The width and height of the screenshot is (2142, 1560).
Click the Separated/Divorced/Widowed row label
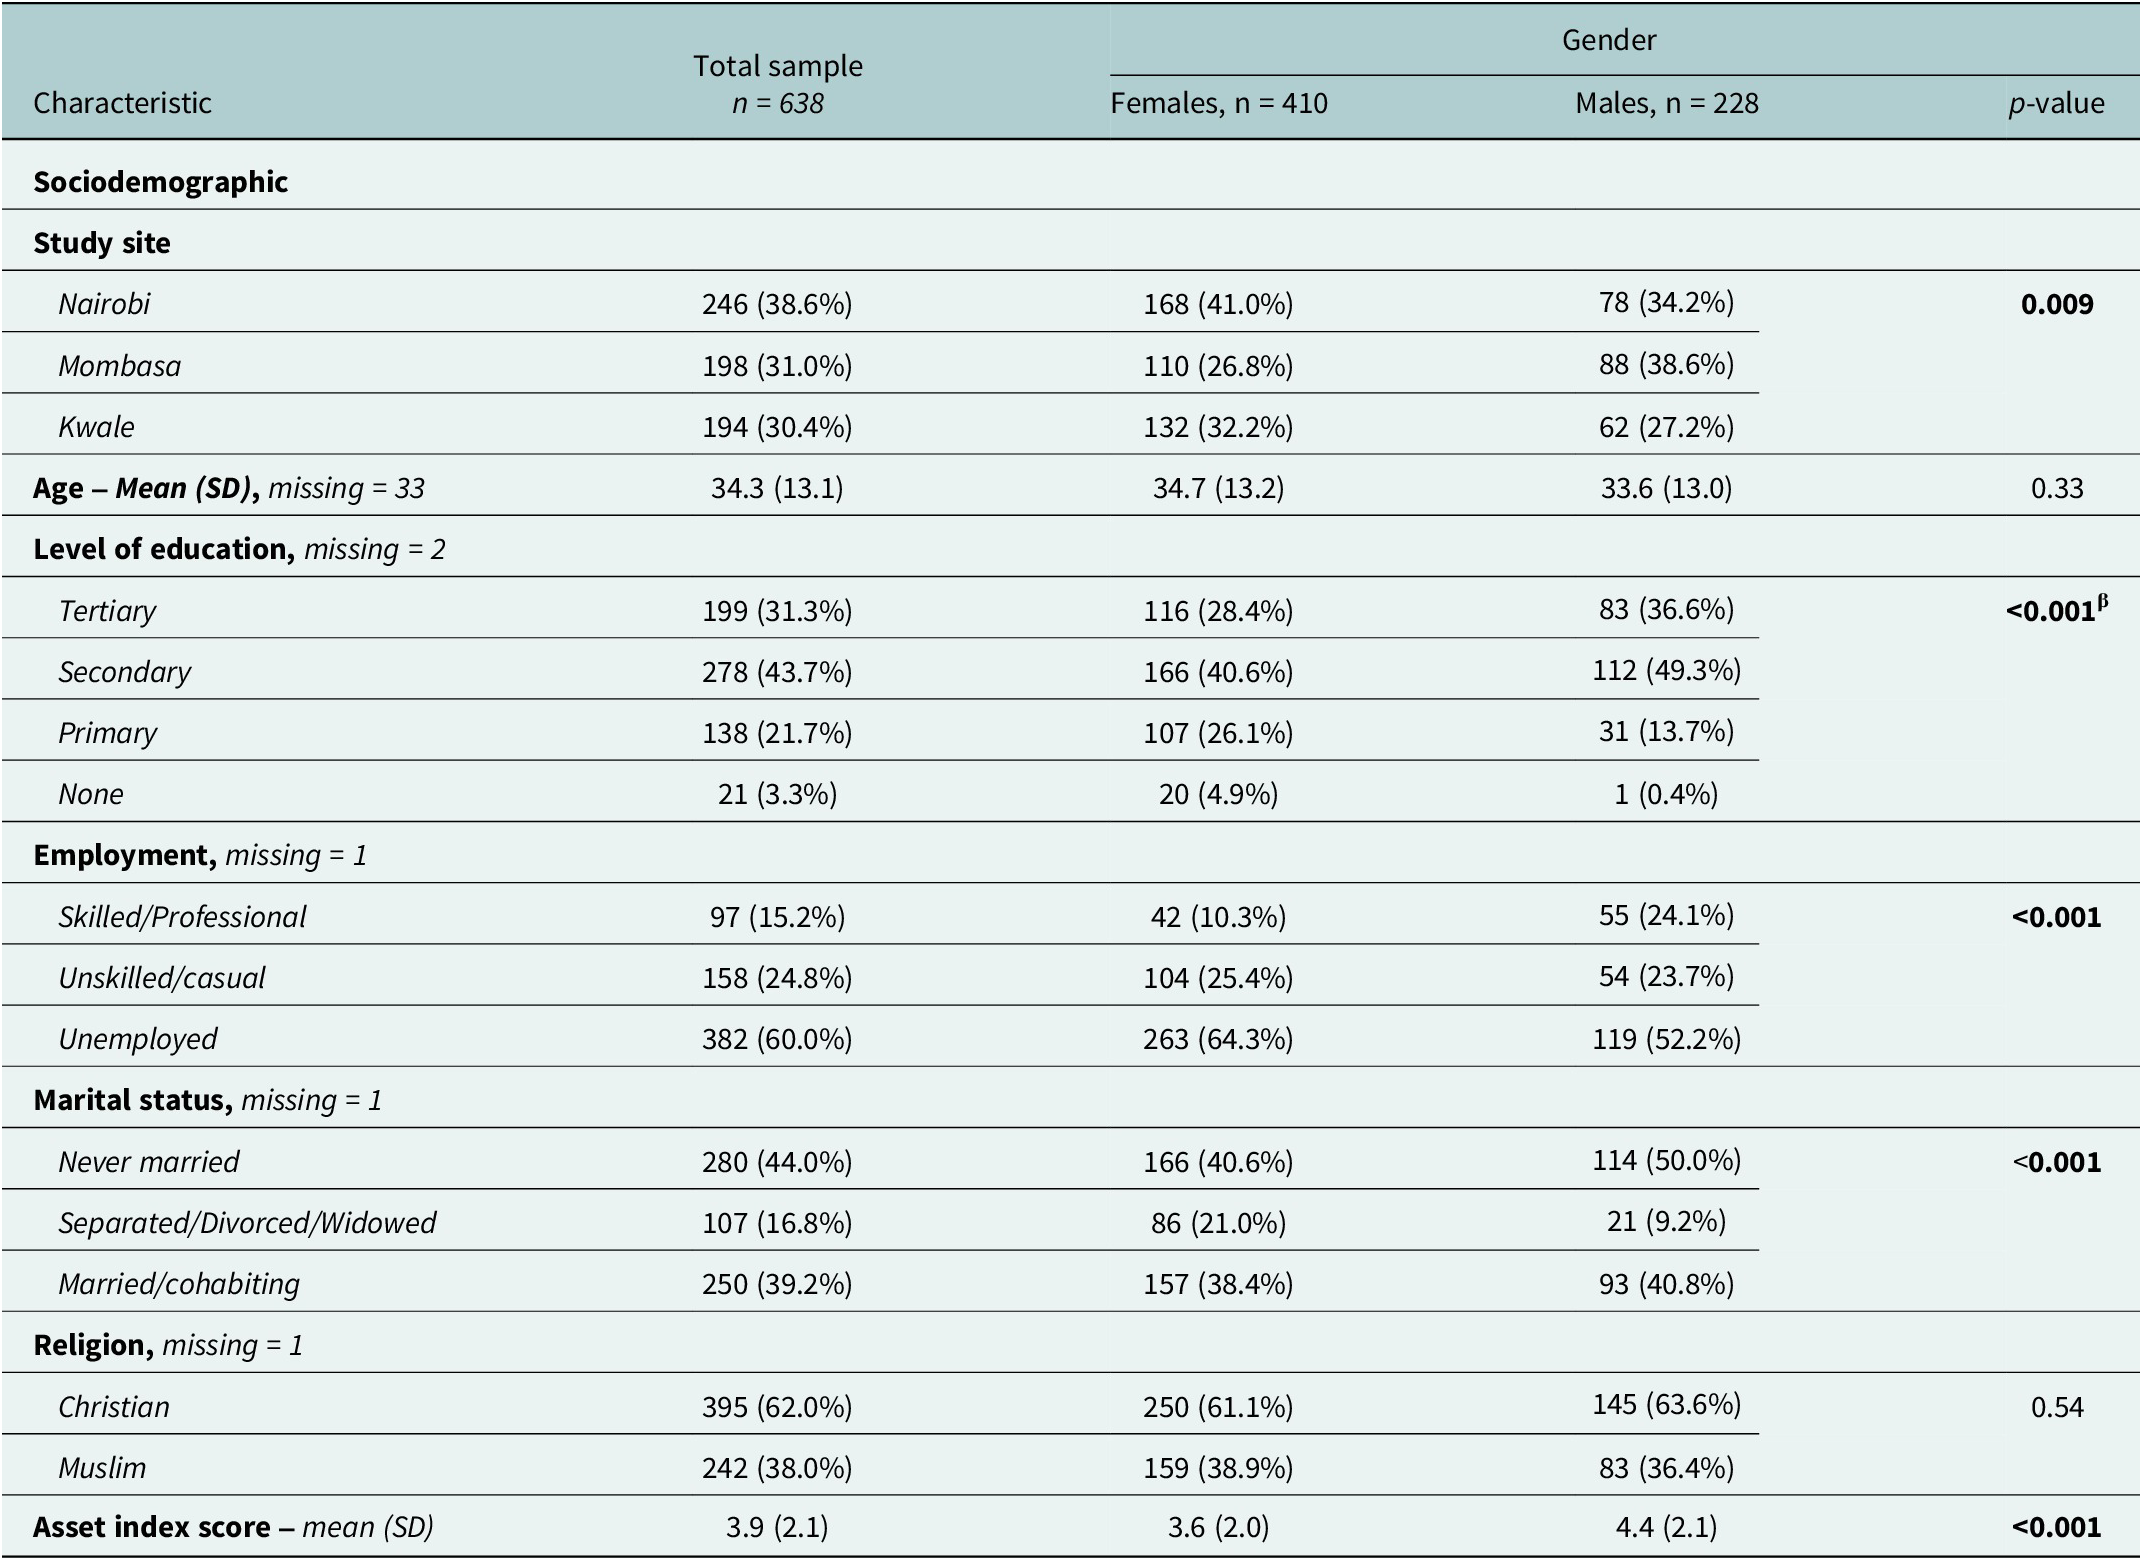pos(247,1223)
